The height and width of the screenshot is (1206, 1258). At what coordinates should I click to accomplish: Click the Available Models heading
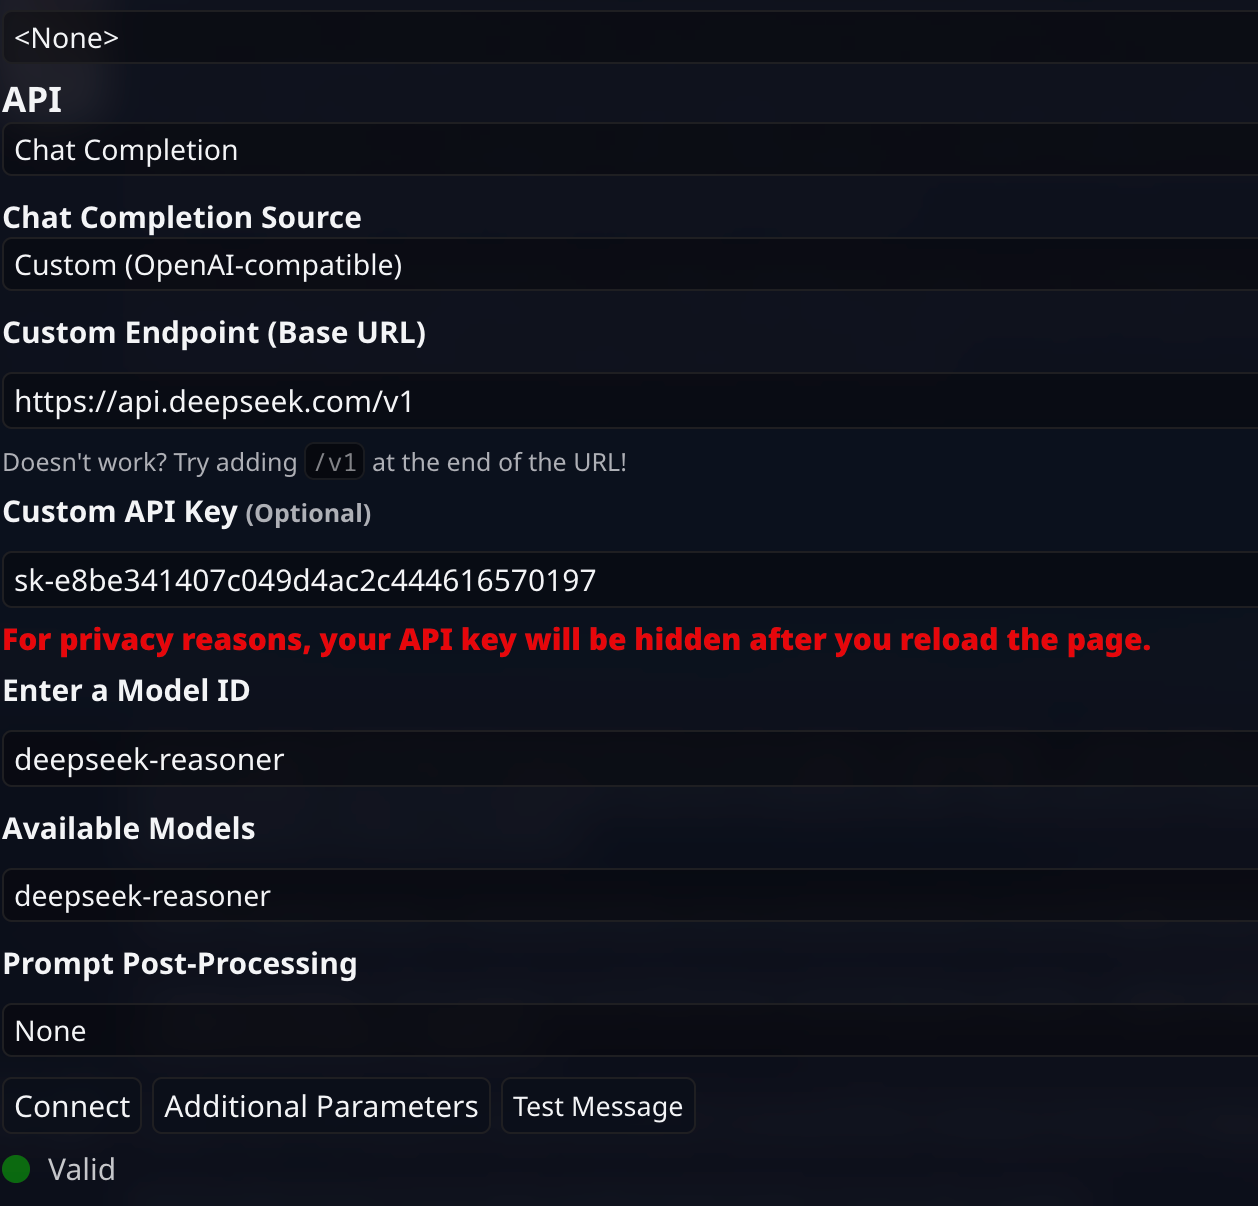(129, 828)
